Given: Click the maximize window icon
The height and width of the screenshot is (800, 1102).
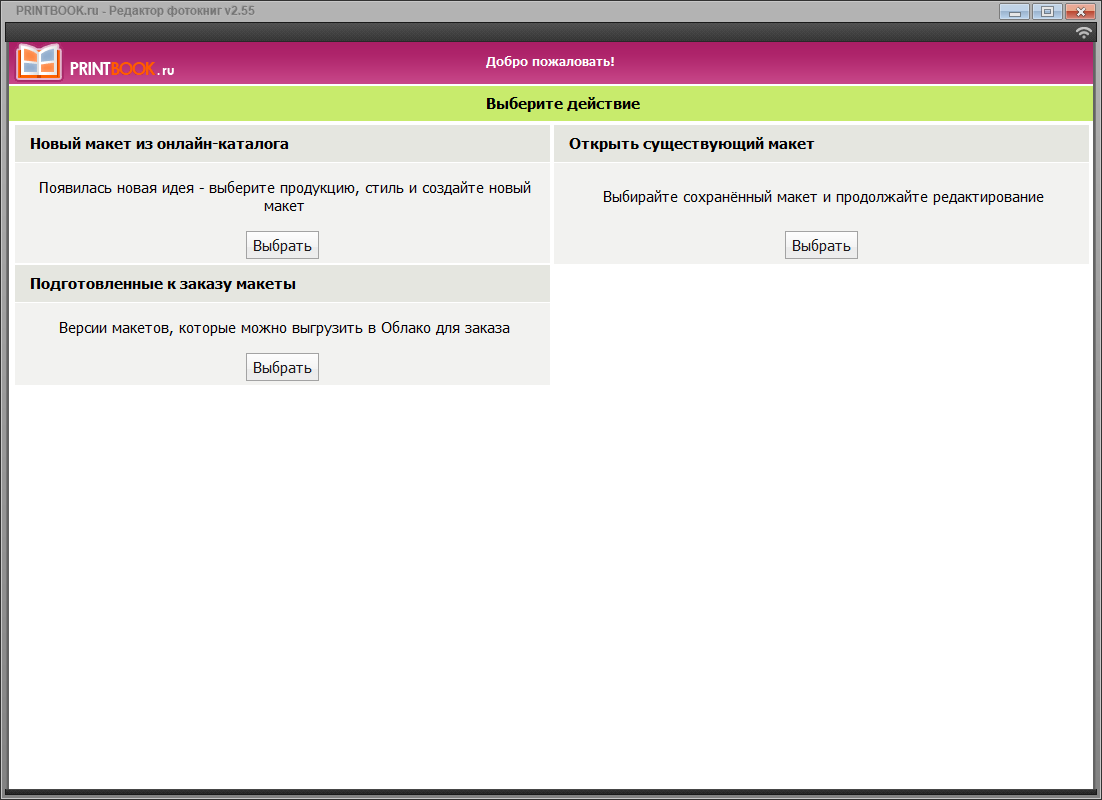Looking at the screenshot, I should (x=1047, y=11).
